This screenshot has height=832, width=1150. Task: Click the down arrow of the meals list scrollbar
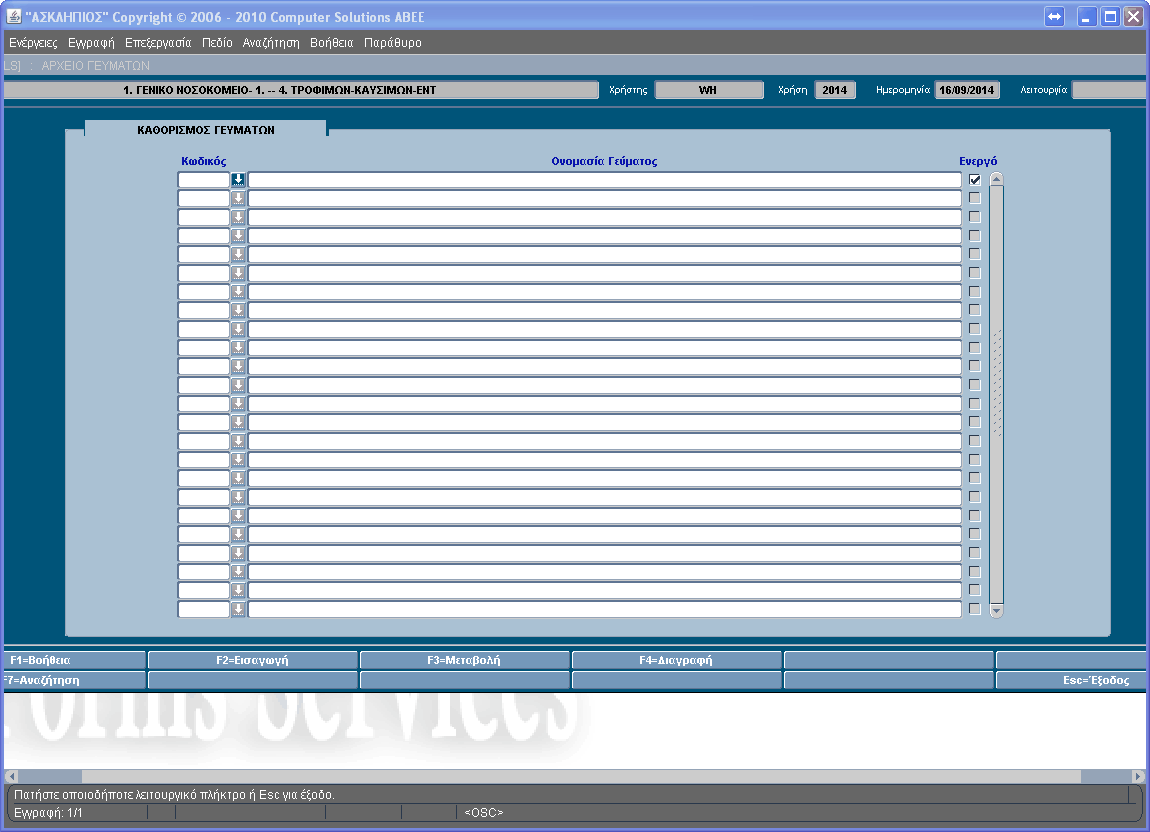coord(996,610)
